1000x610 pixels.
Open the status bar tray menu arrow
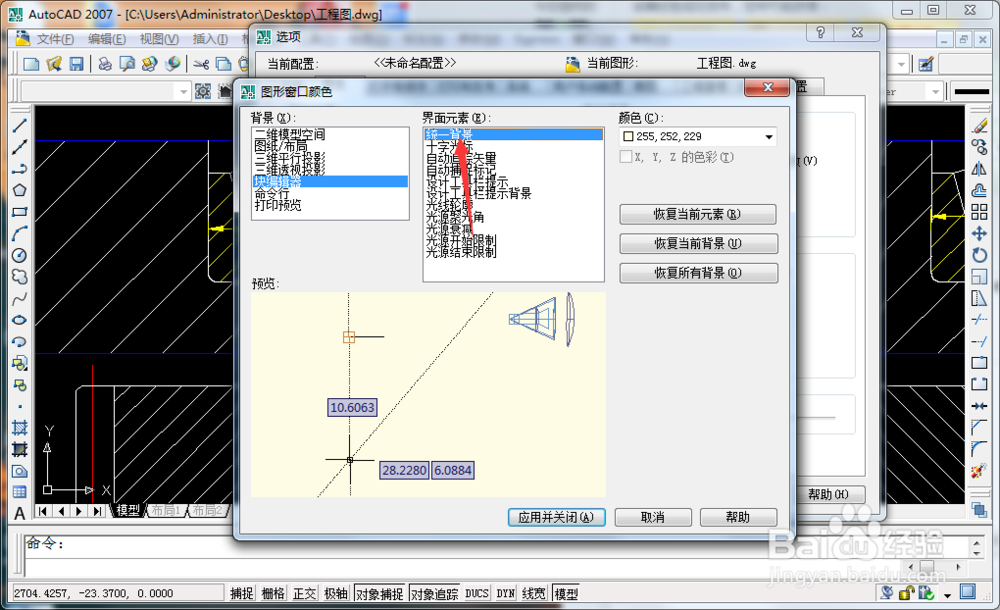point(948,595)
